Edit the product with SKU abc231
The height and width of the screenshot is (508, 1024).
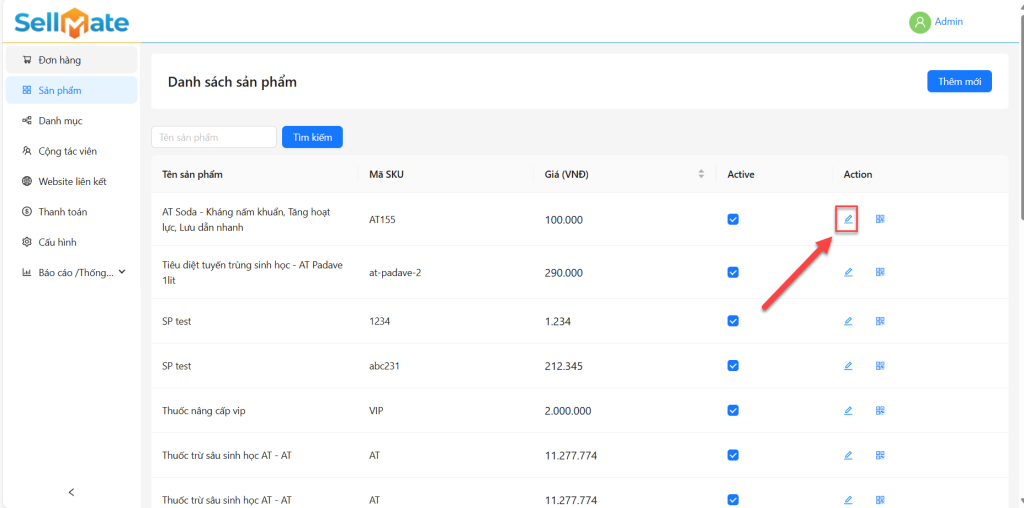click(x=848, y=366)
